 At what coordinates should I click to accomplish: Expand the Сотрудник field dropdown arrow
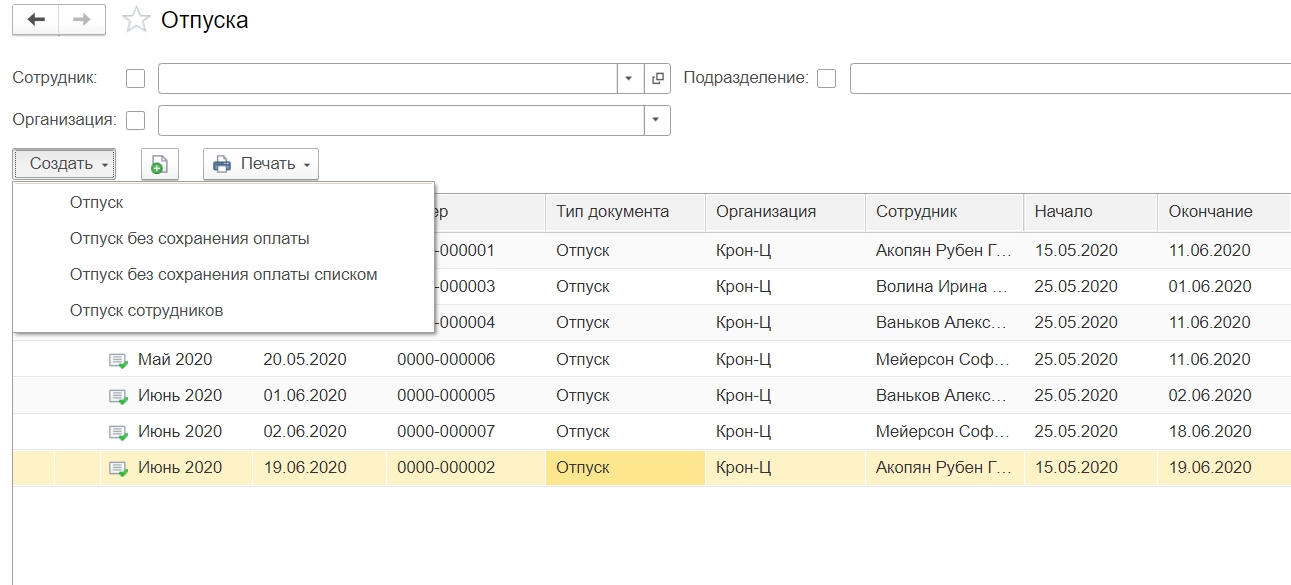[x=629, y=78]
